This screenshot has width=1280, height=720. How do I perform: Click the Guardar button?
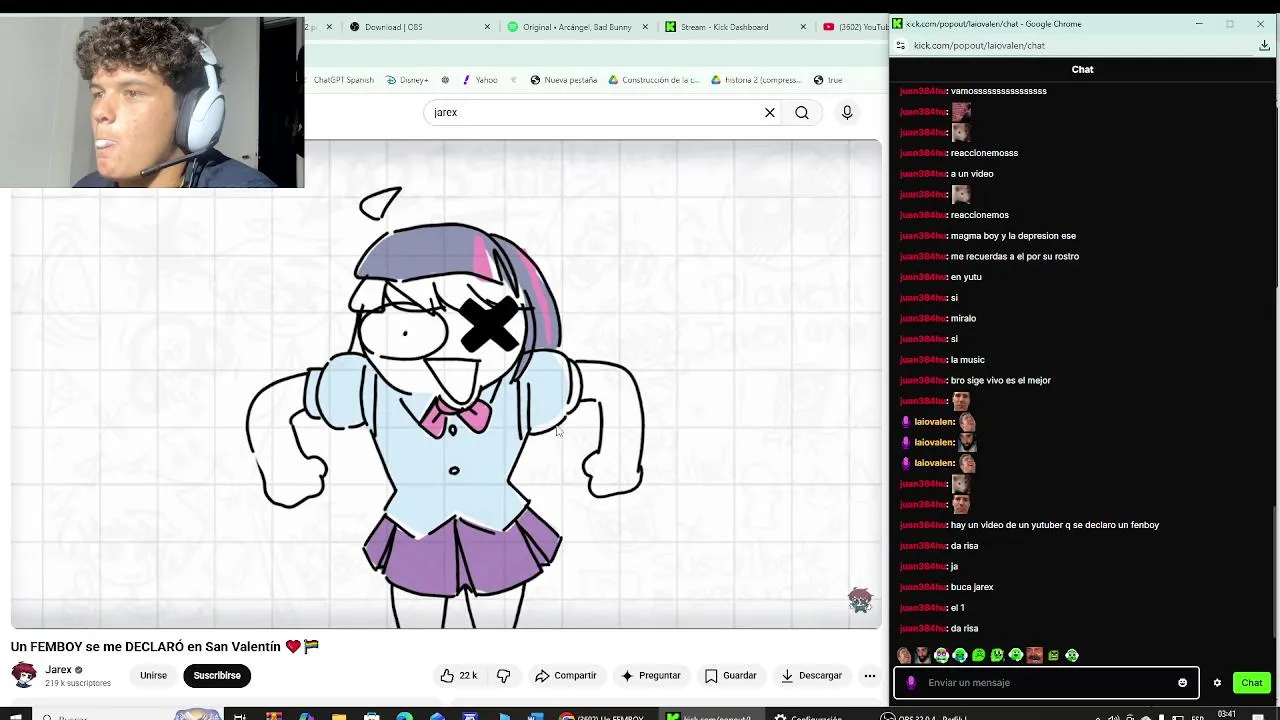click(x=731, y=676)
